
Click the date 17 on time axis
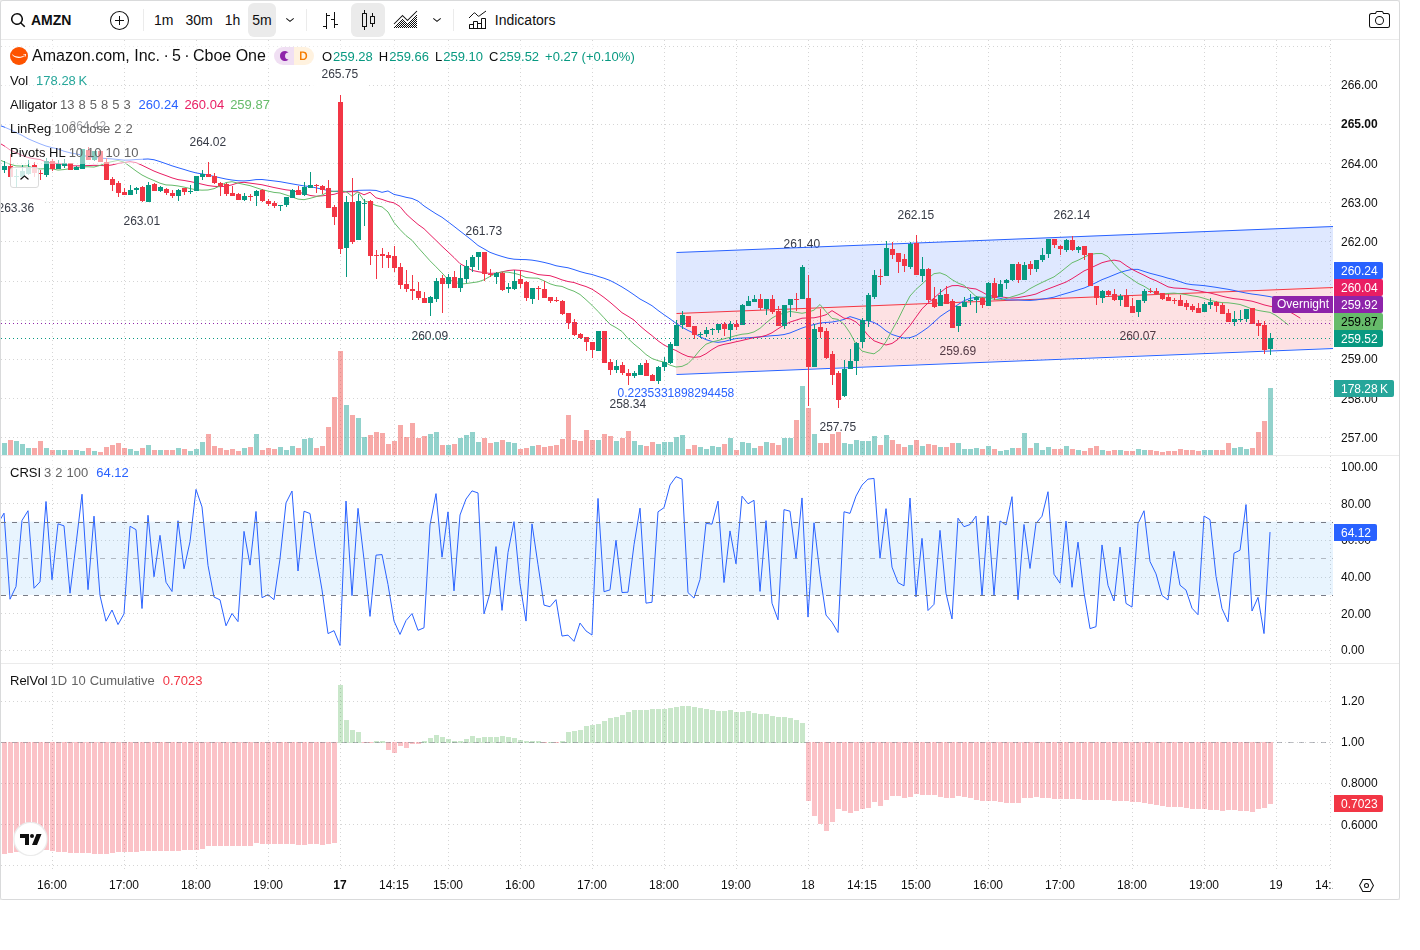(340, 885)
